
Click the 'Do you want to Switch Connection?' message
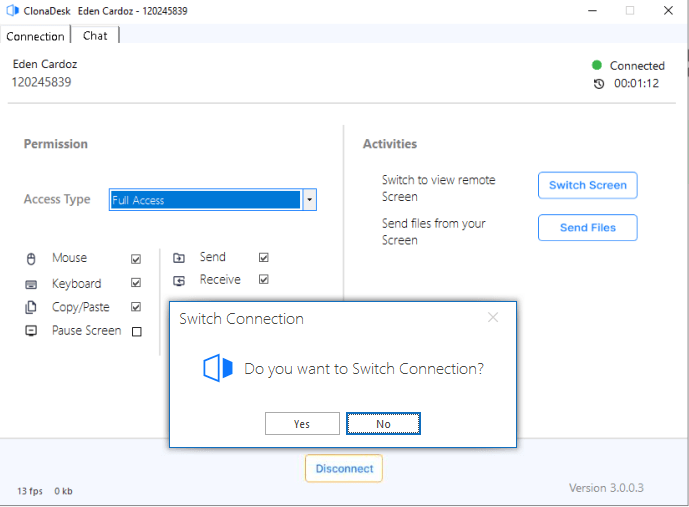364,369
